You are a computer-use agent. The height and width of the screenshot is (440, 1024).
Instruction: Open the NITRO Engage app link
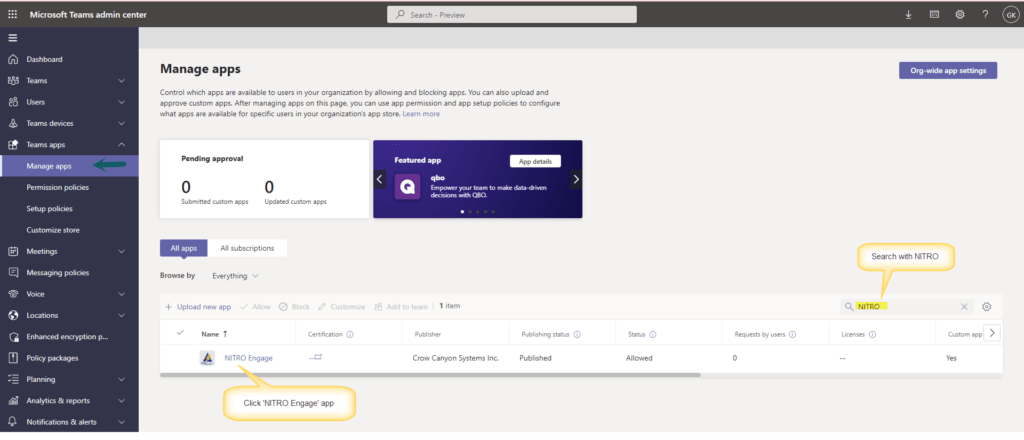point(249,358)
